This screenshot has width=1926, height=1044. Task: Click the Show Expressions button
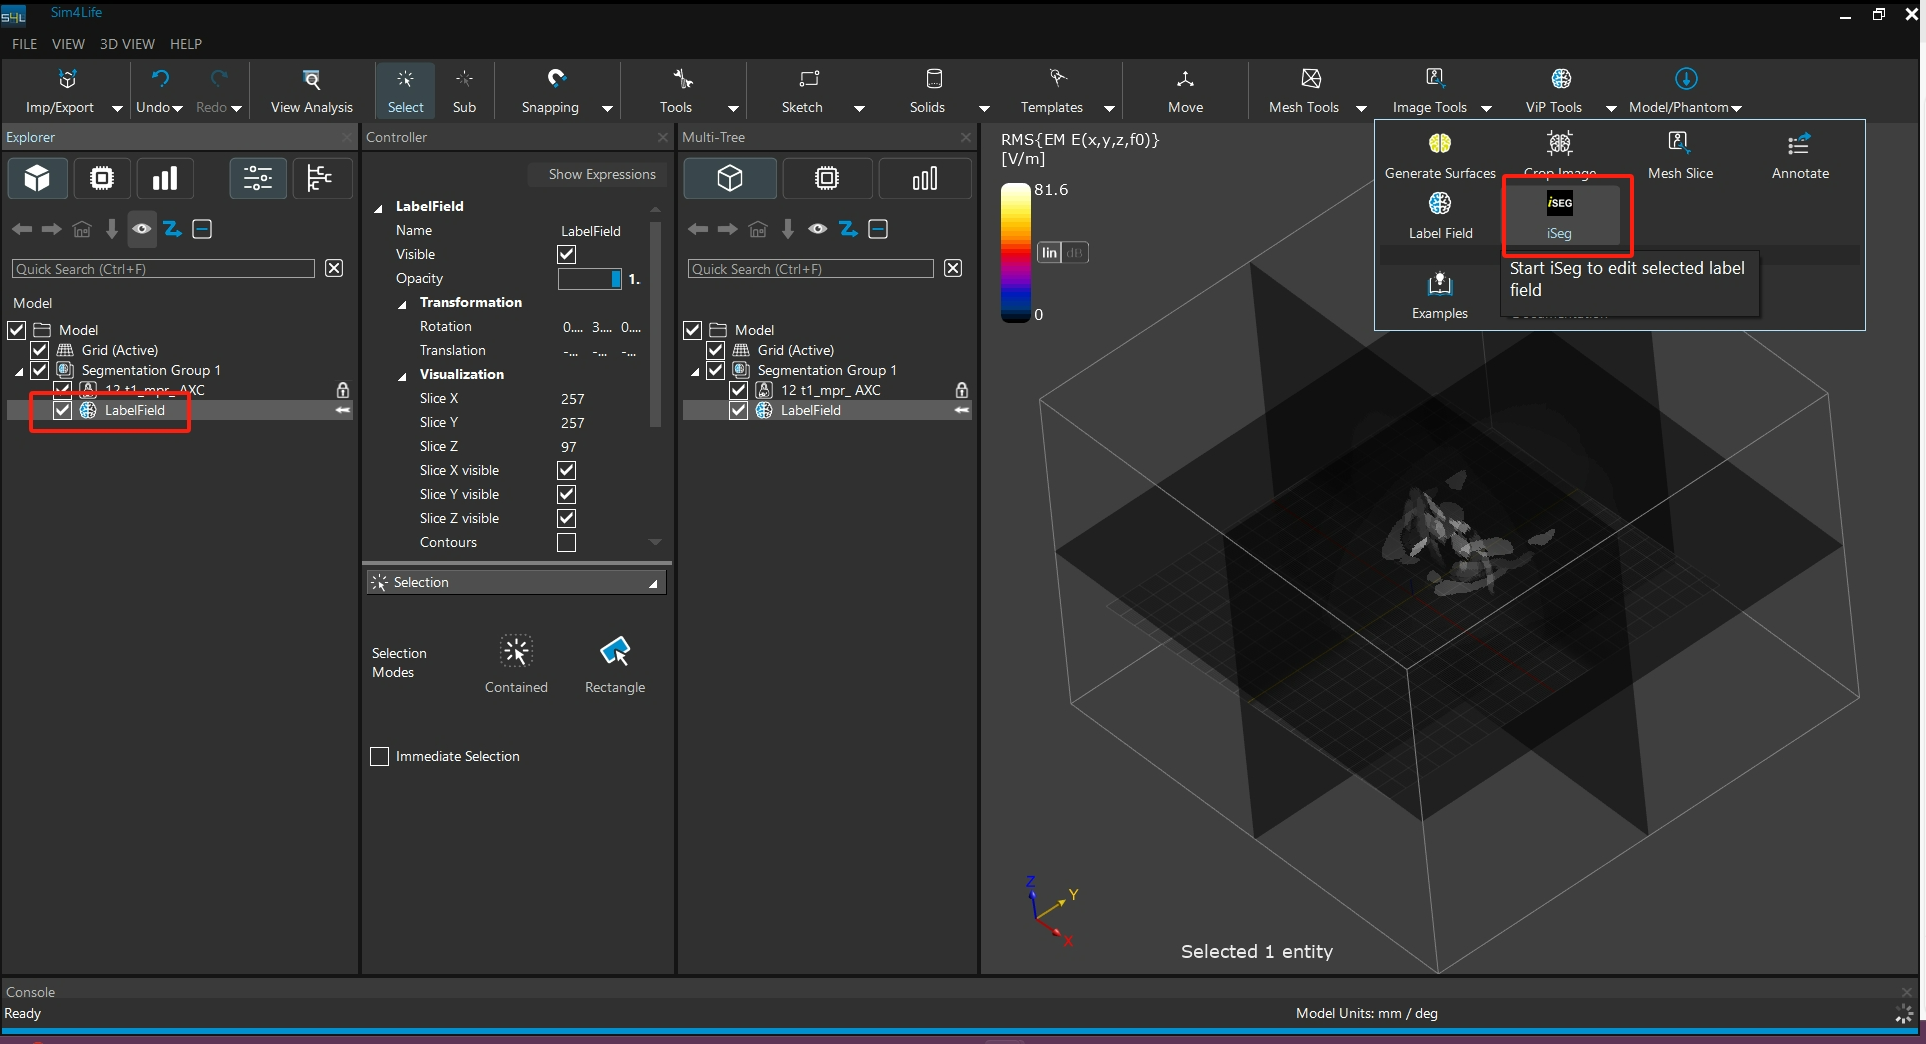point(601,174)
